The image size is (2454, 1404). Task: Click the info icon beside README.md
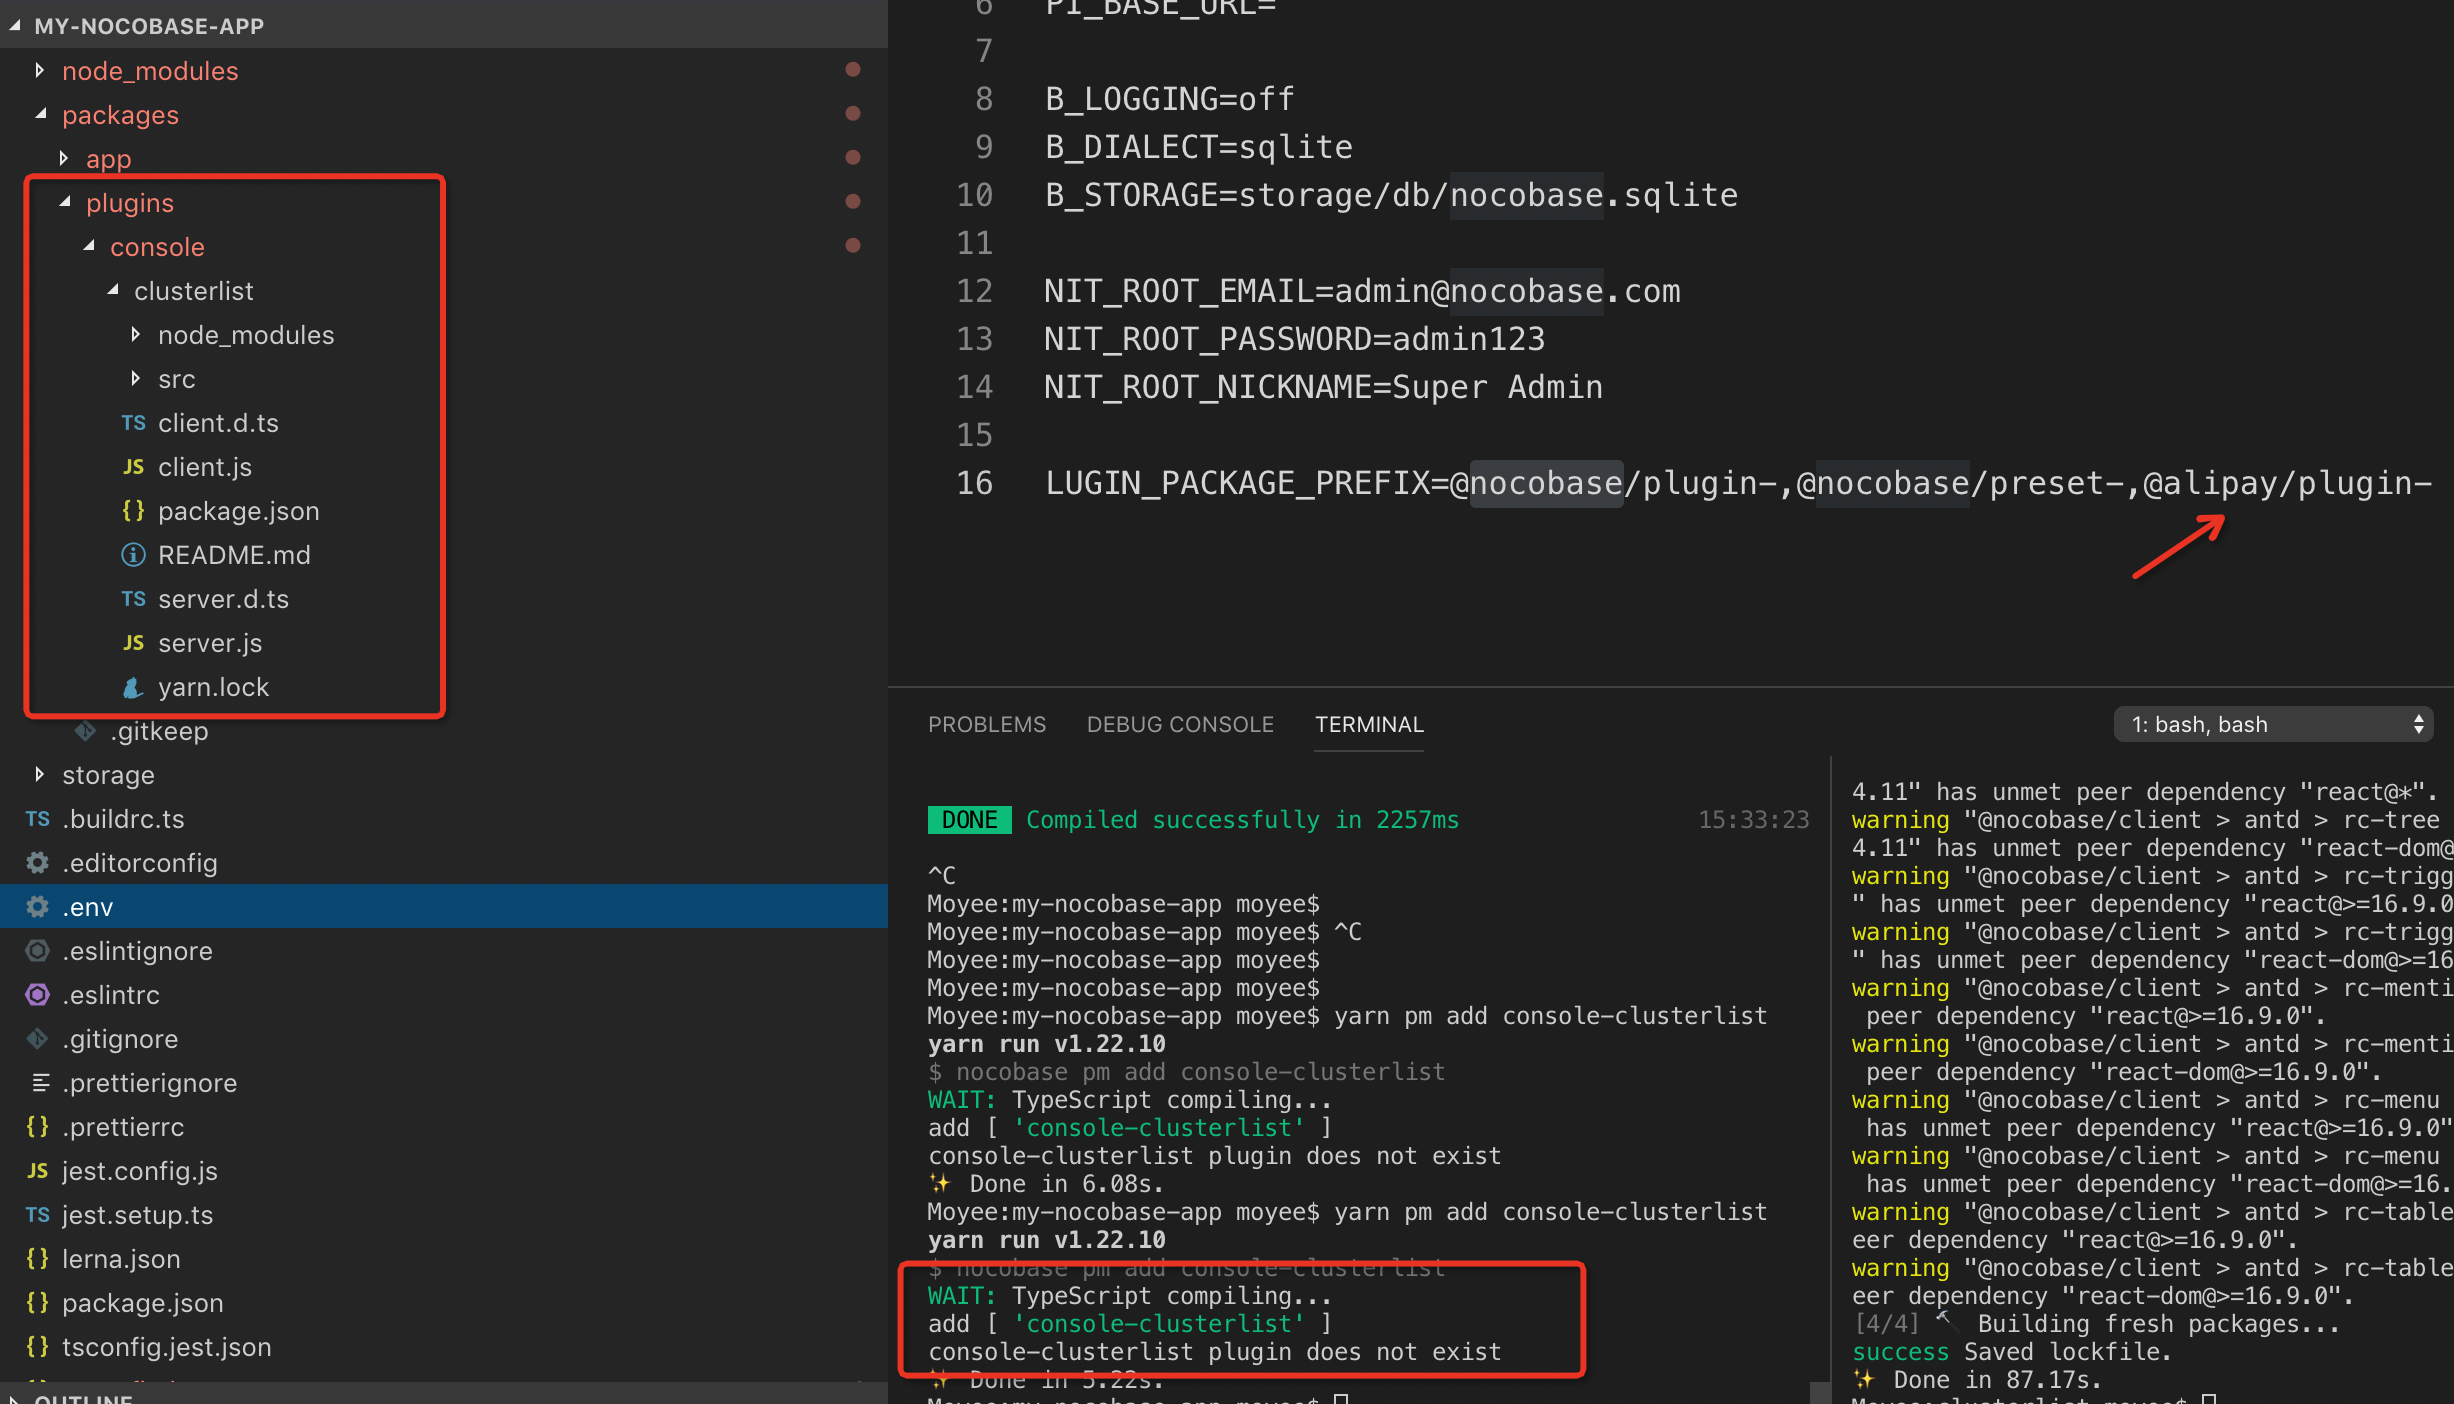click(133, 555)
